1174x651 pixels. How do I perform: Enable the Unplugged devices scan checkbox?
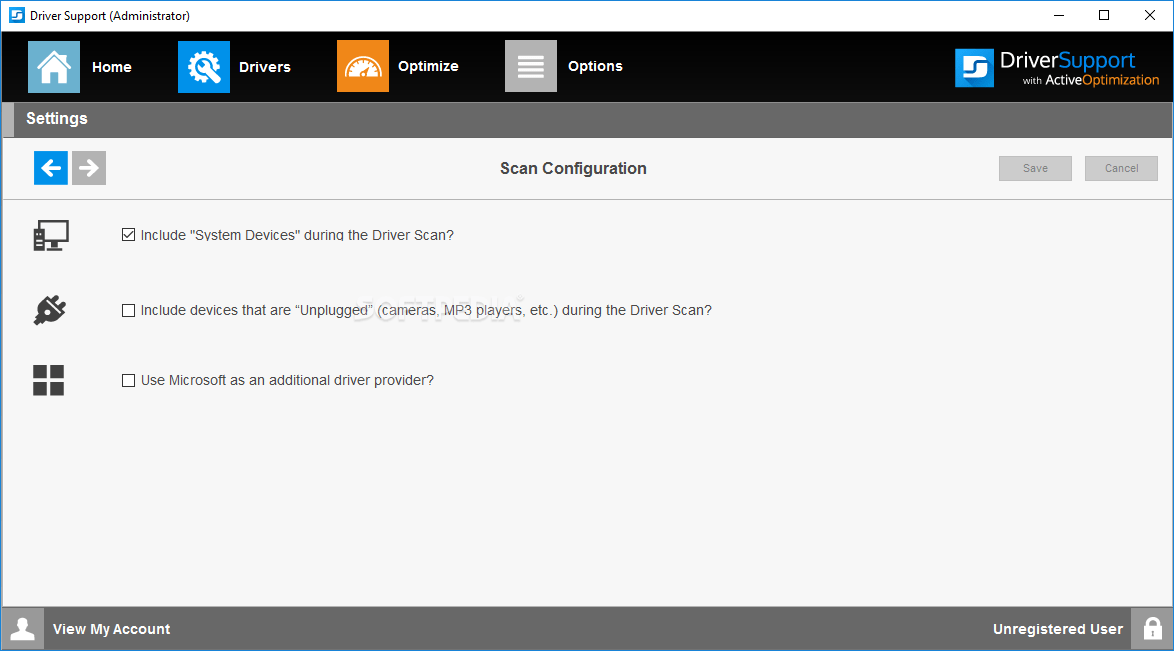[129, 310]
